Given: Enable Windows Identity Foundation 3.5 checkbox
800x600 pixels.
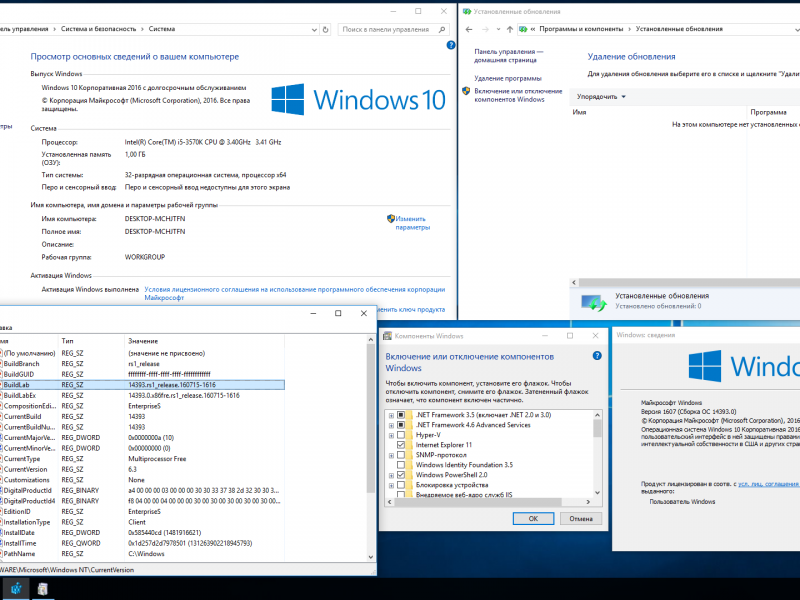Looking at the screenshot, I should point(401,465).
